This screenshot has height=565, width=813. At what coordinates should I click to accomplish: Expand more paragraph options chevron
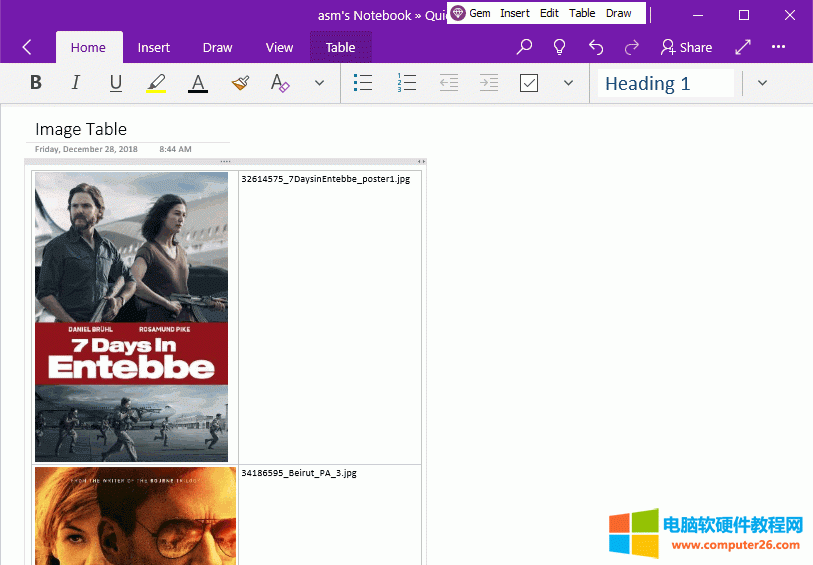point(569,83)
